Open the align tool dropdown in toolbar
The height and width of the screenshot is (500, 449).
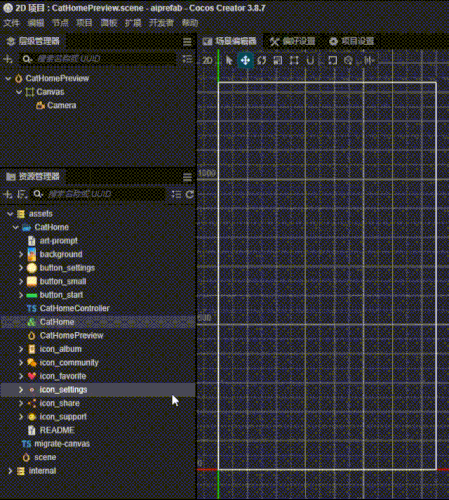369,60
